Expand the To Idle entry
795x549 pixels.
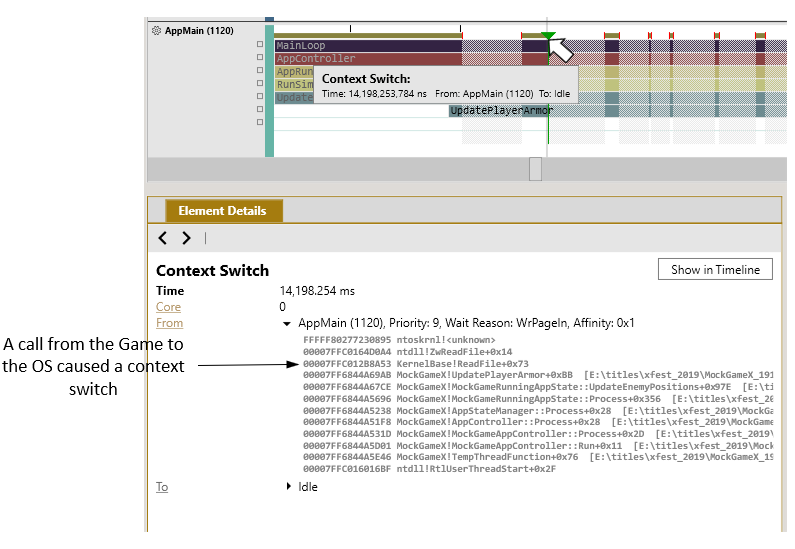pyautogui.click(x=288, y=487)
